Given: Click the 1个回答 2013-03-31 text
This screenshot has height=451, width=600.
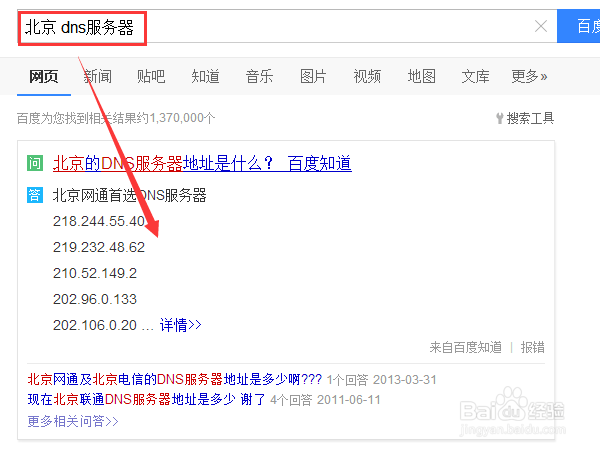Looking at the screenshot, I should (382, 380).
